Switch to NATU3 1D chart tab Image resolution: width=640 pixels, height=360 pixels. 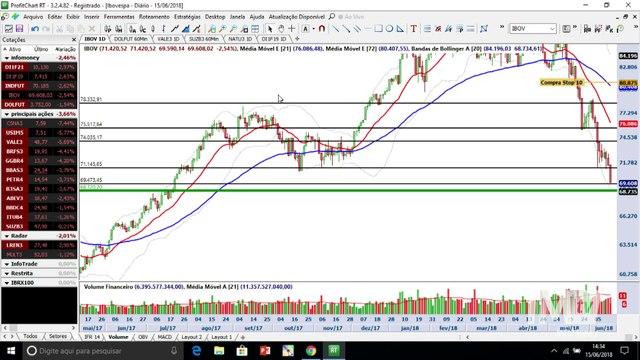[240, 39]
